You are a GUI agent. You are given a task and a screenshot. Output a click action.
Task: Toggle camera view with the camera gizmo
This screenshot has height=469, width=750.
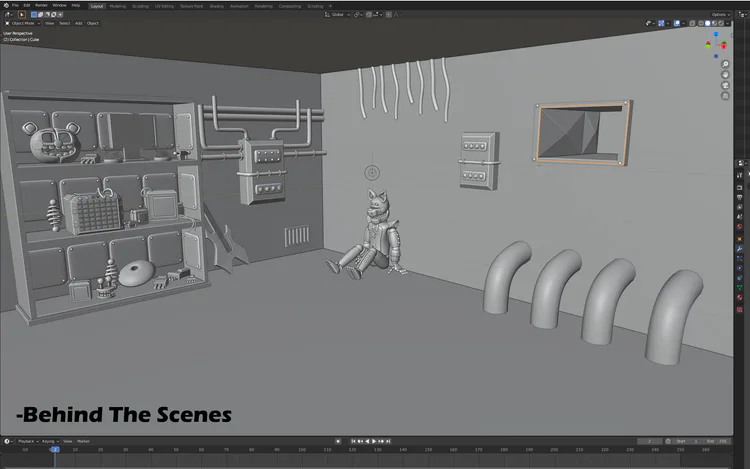tap(725, 85)
